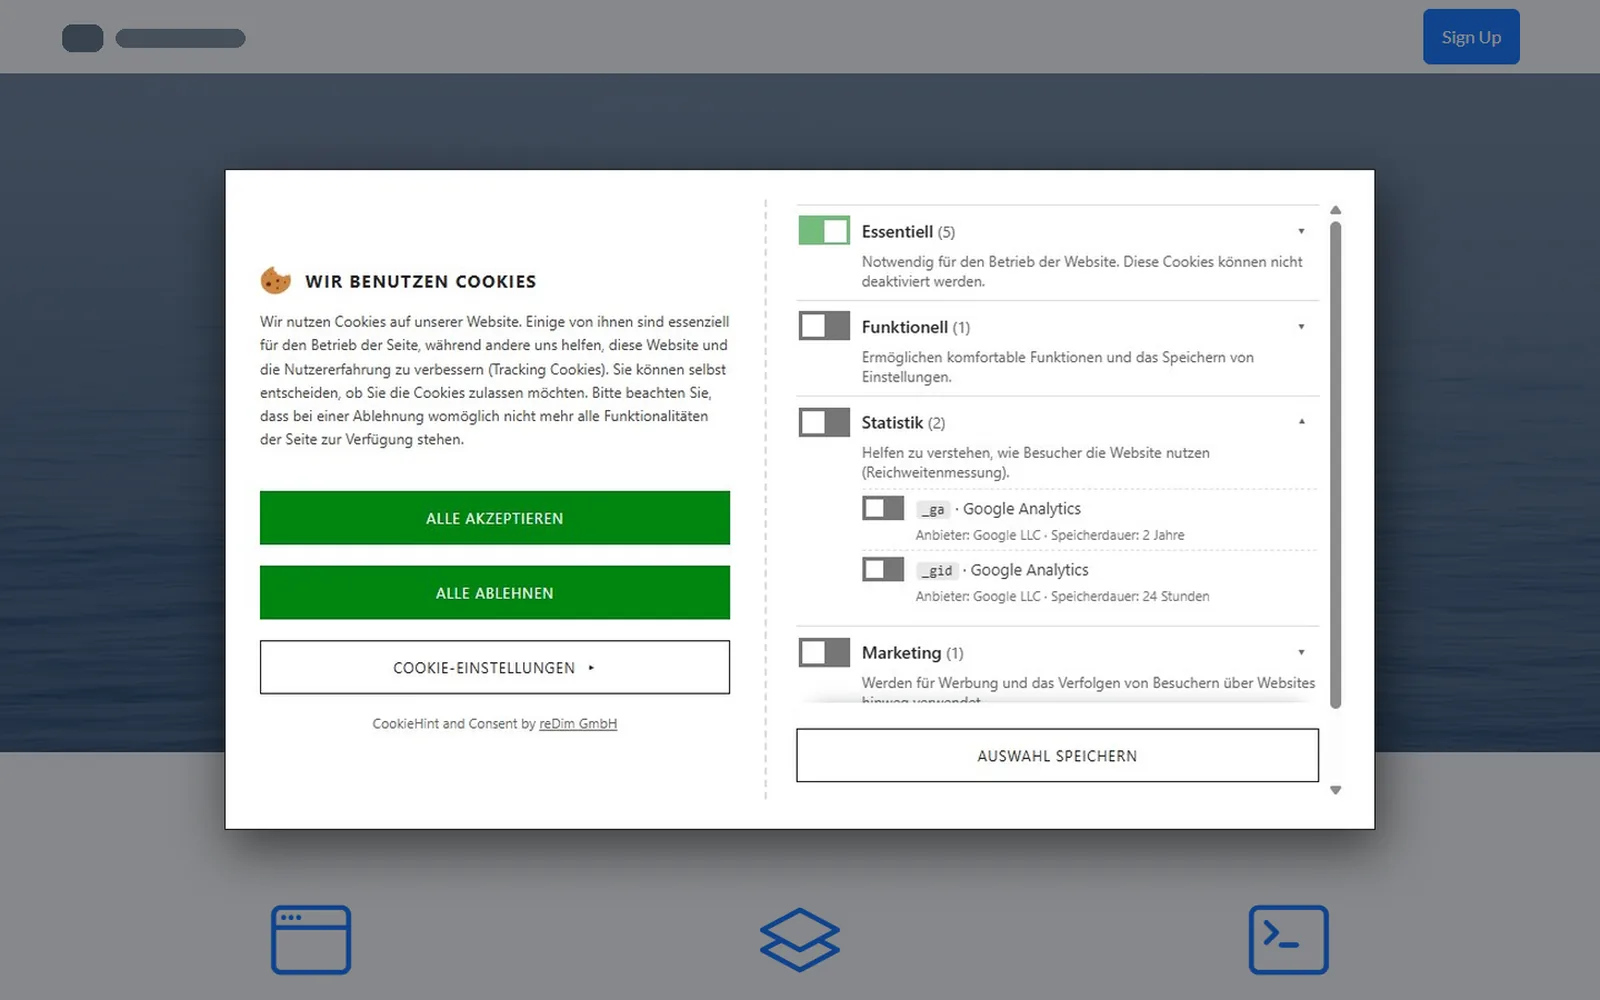This screenshot has height=1000, width=1600.
Task: Turn on the _ga Google Analytics switch
Action: pos(883,508)
